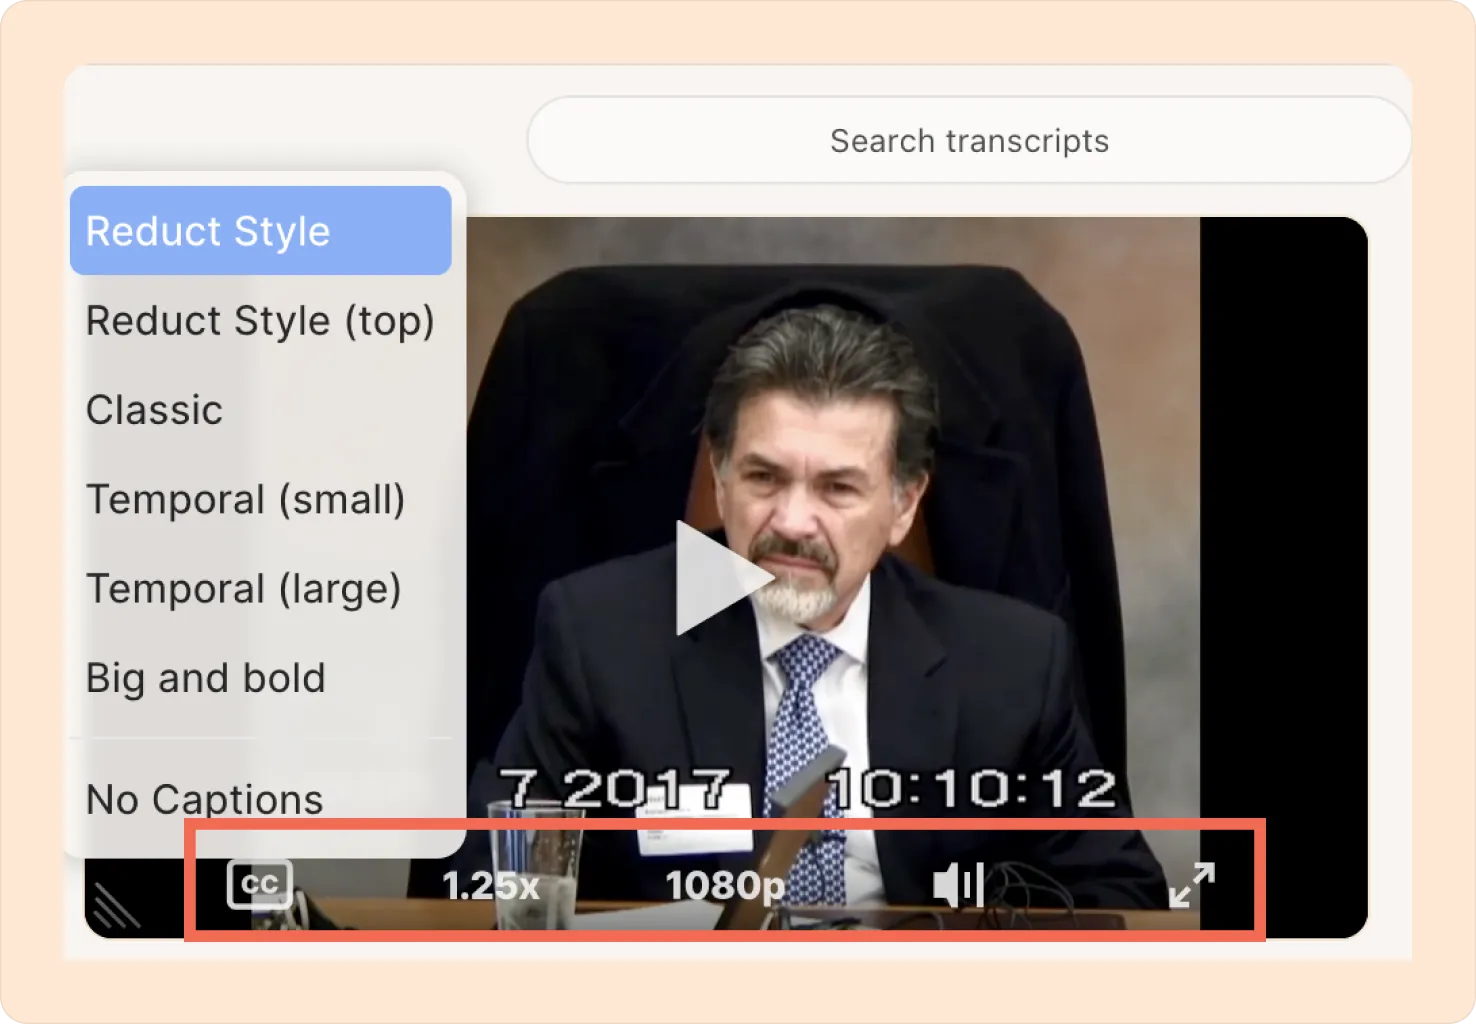Viewport: 1476px width, 1024px height.
Task: Click the speaker volume icon
Action: click(x=957, y=885)
